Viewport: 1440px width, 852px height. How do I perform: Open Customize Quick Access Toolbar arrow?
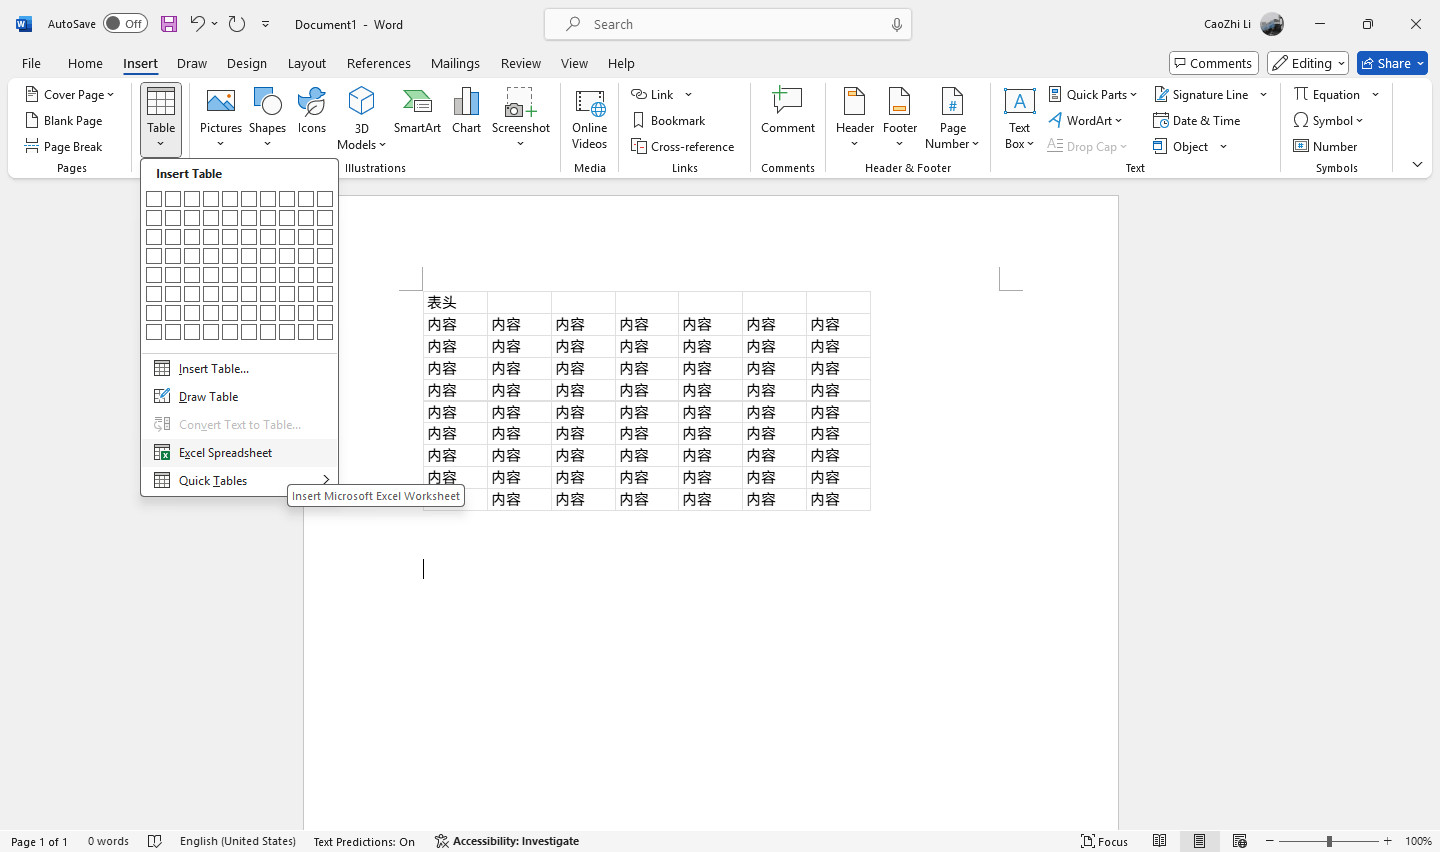266,24
